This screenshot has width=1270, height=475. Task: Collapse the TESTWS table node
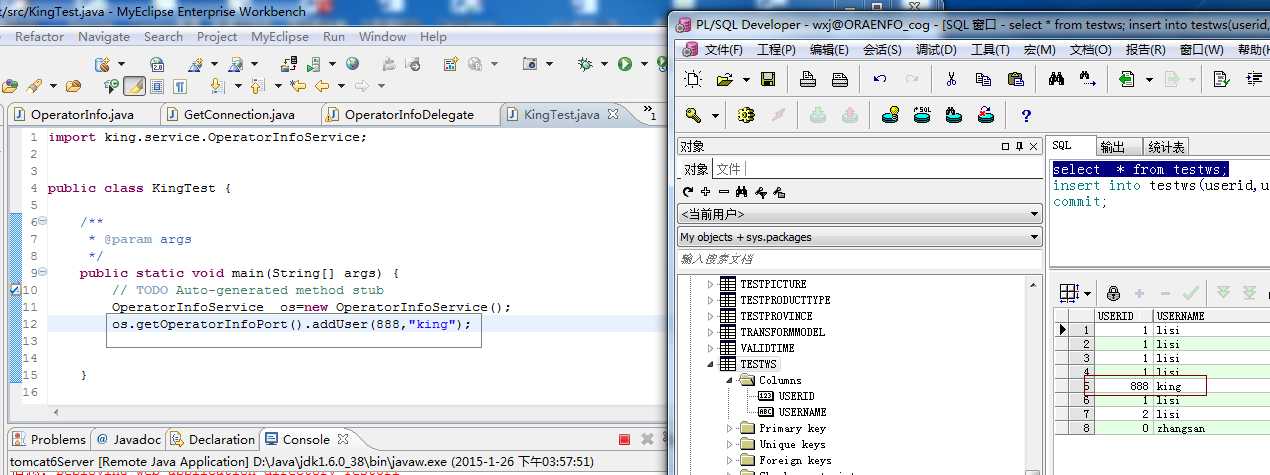pos(711,364)
